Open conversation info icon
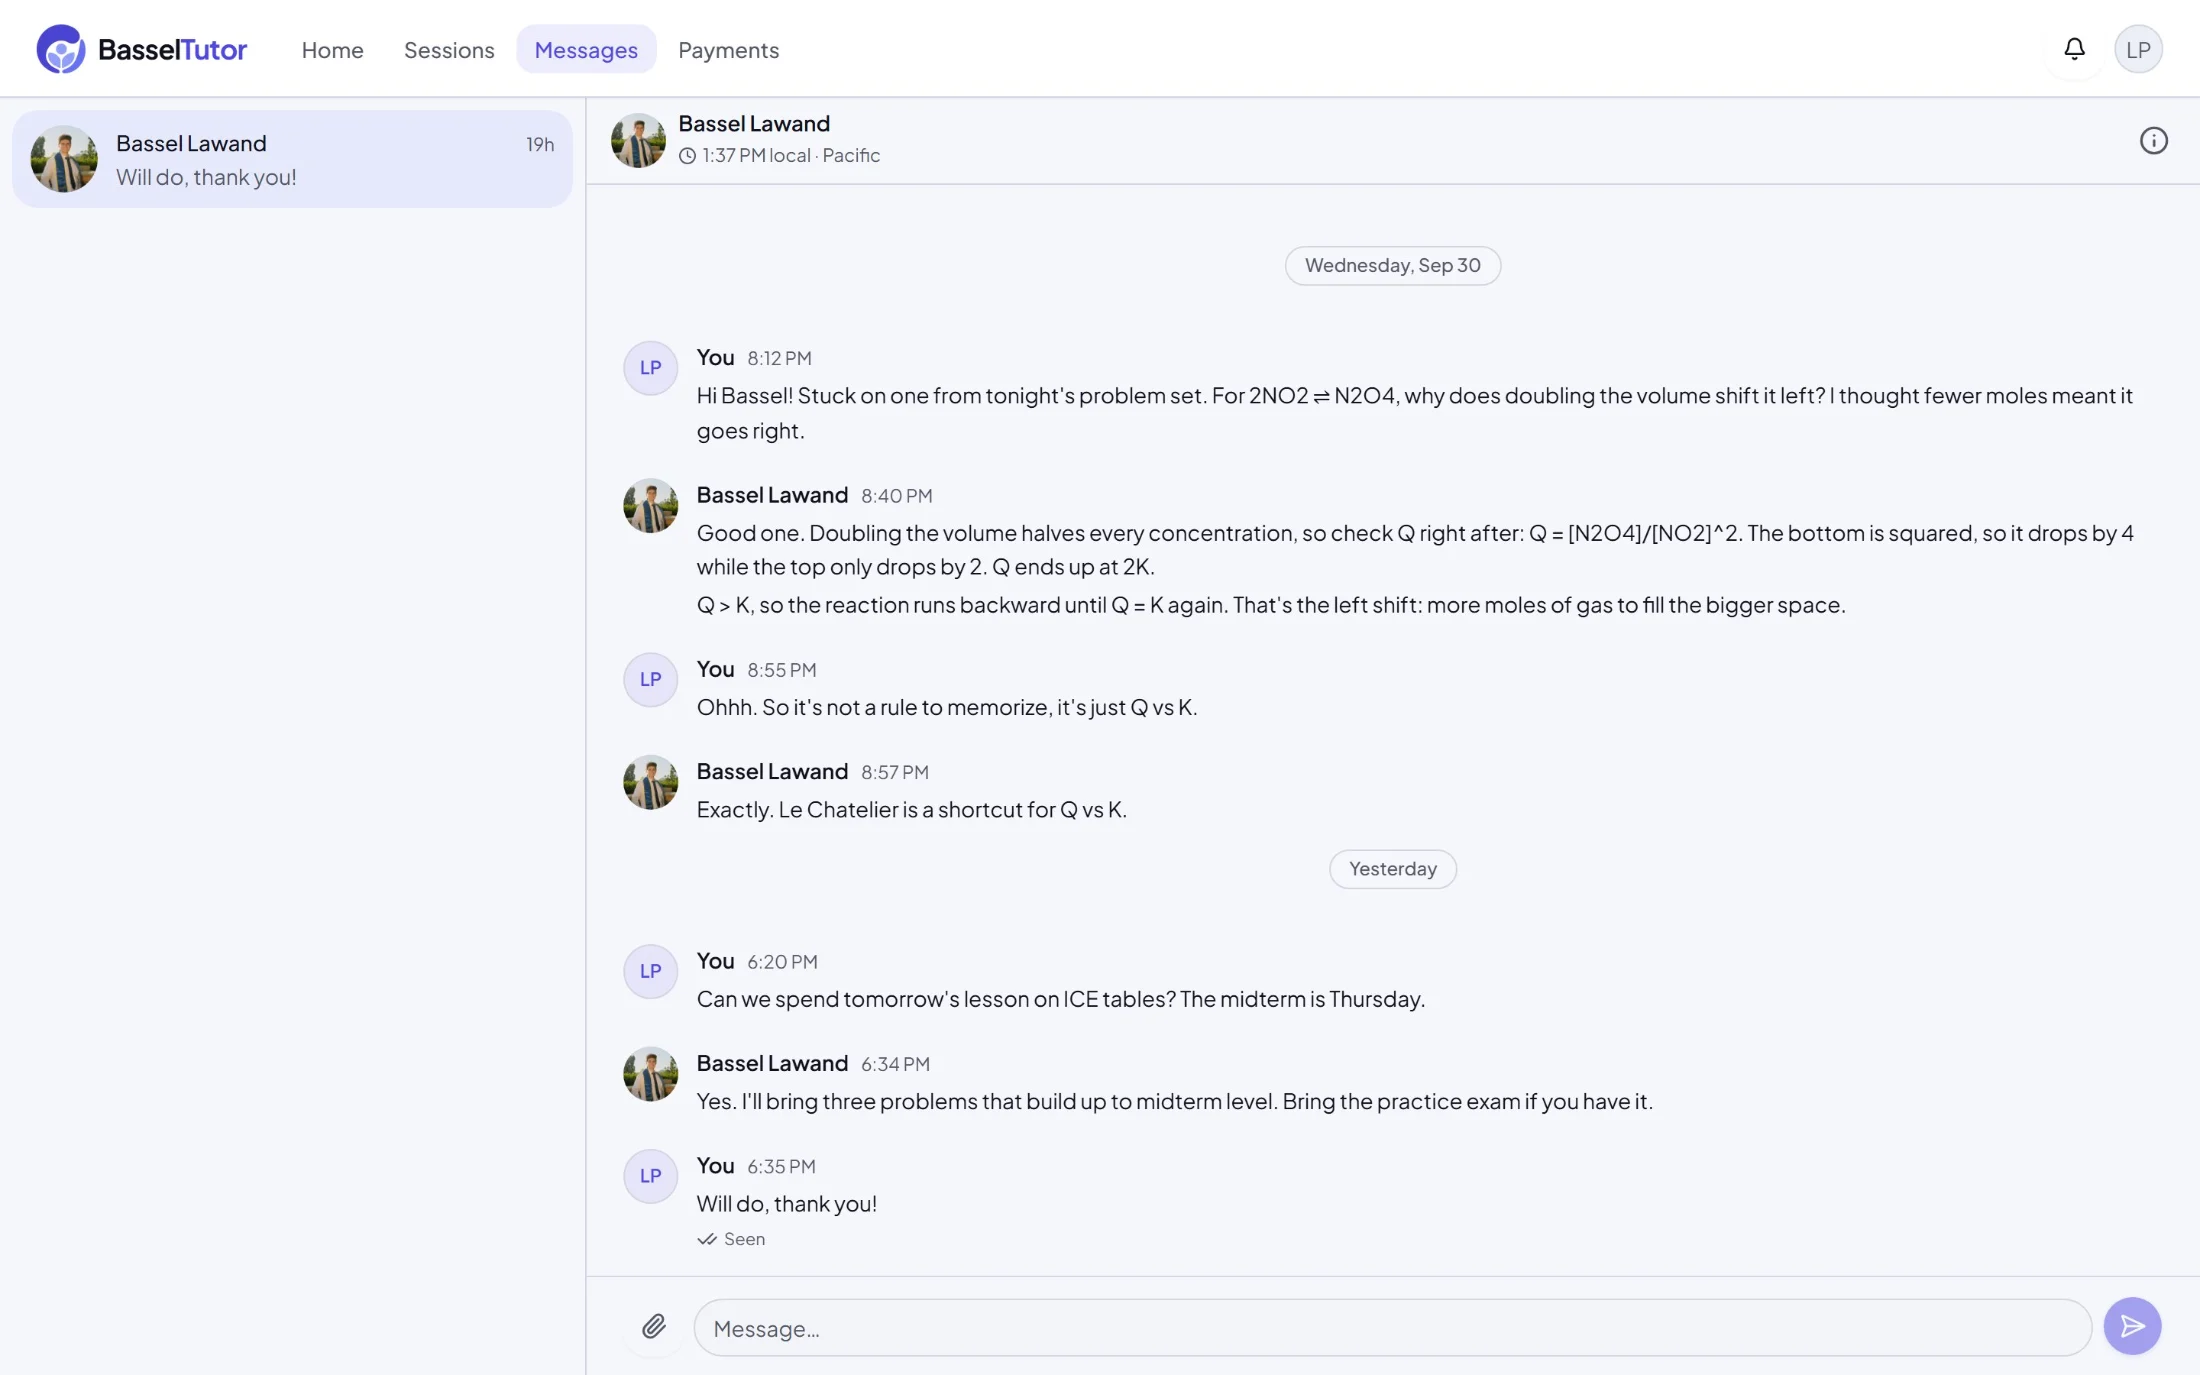 2153,141
